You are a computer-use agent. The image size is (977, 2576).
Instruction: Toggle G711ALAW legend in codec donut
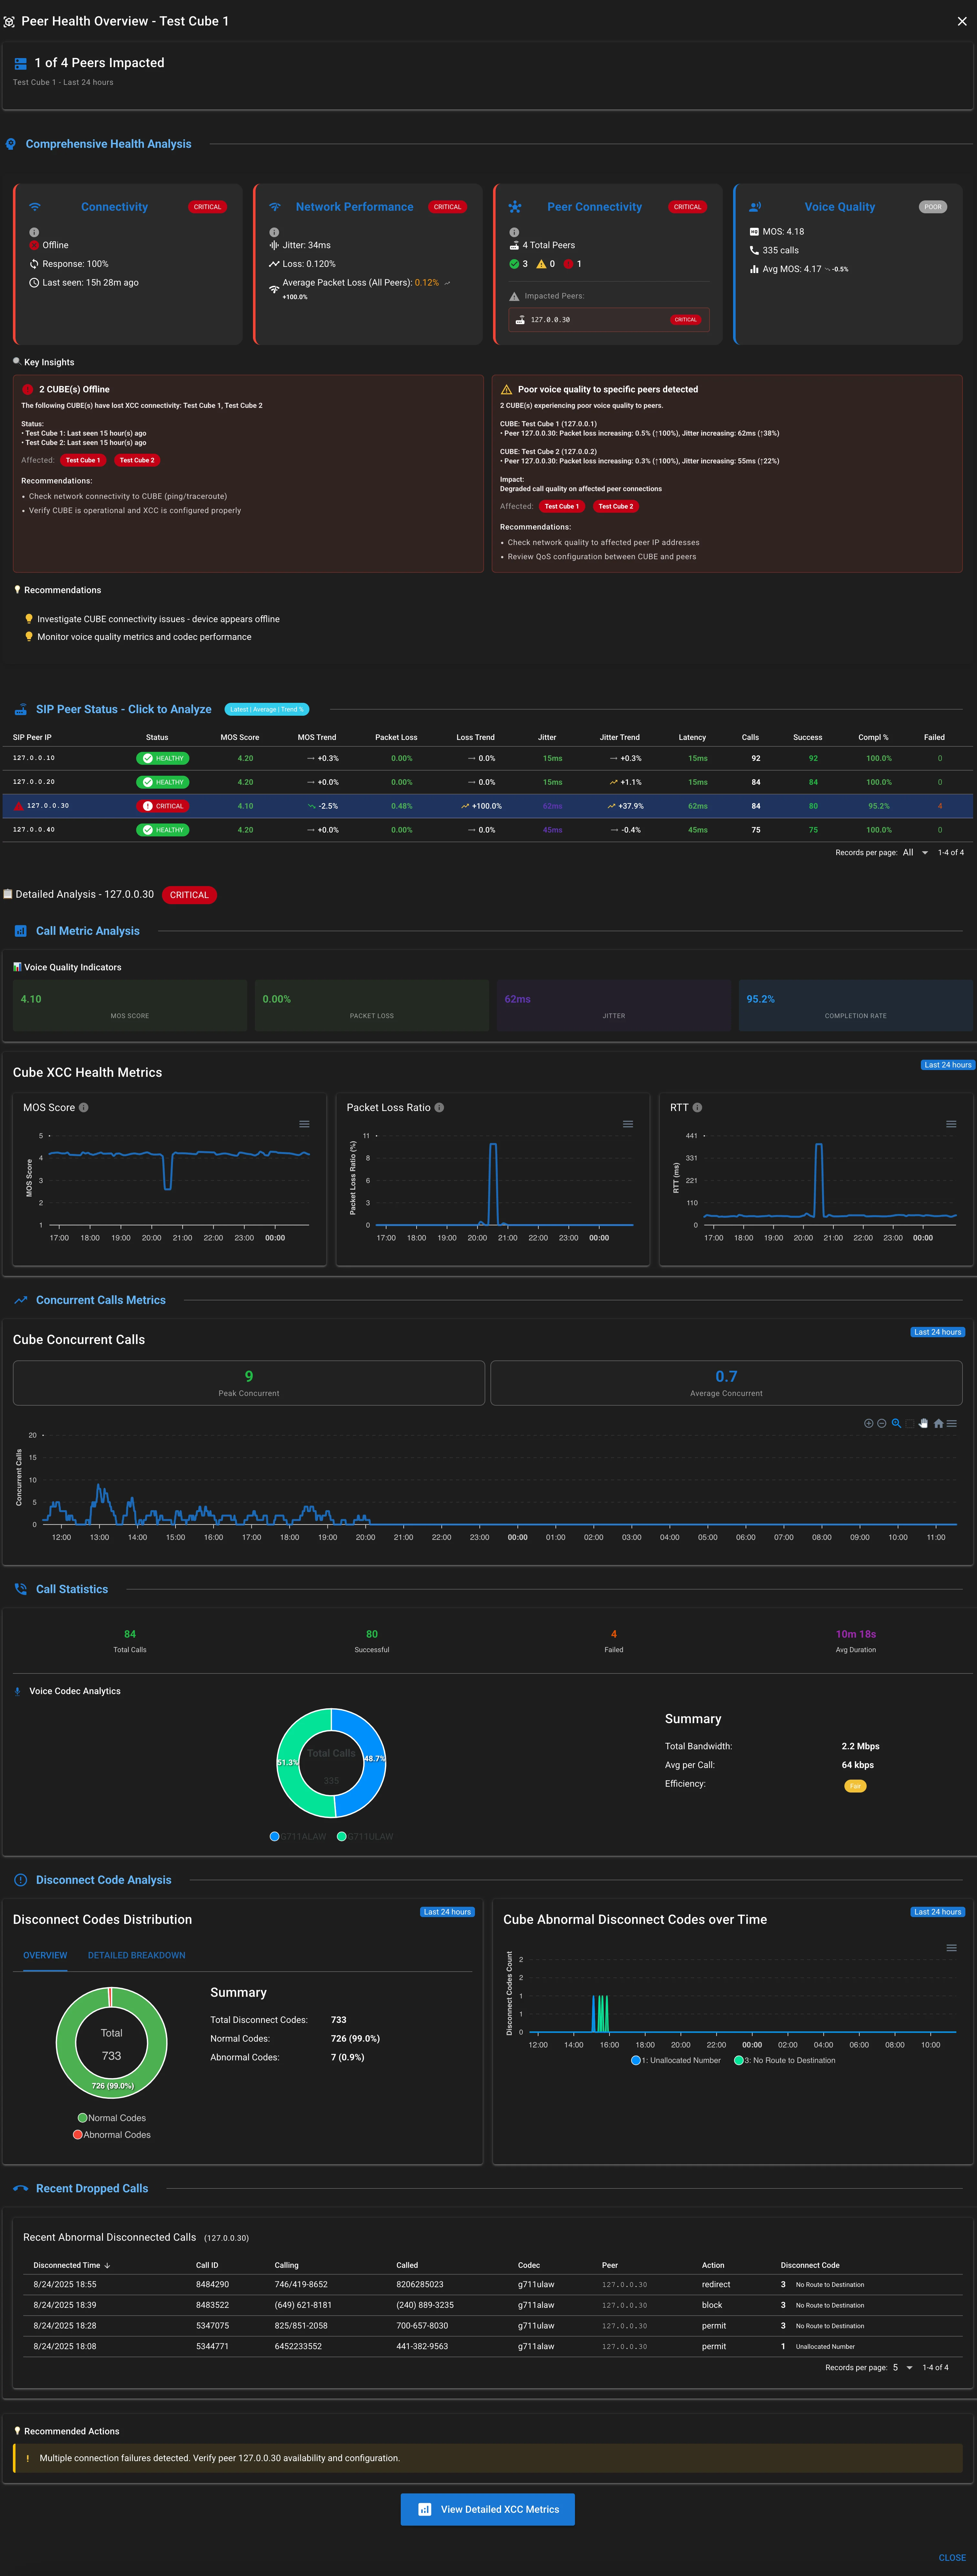(x=298, y=1836)
